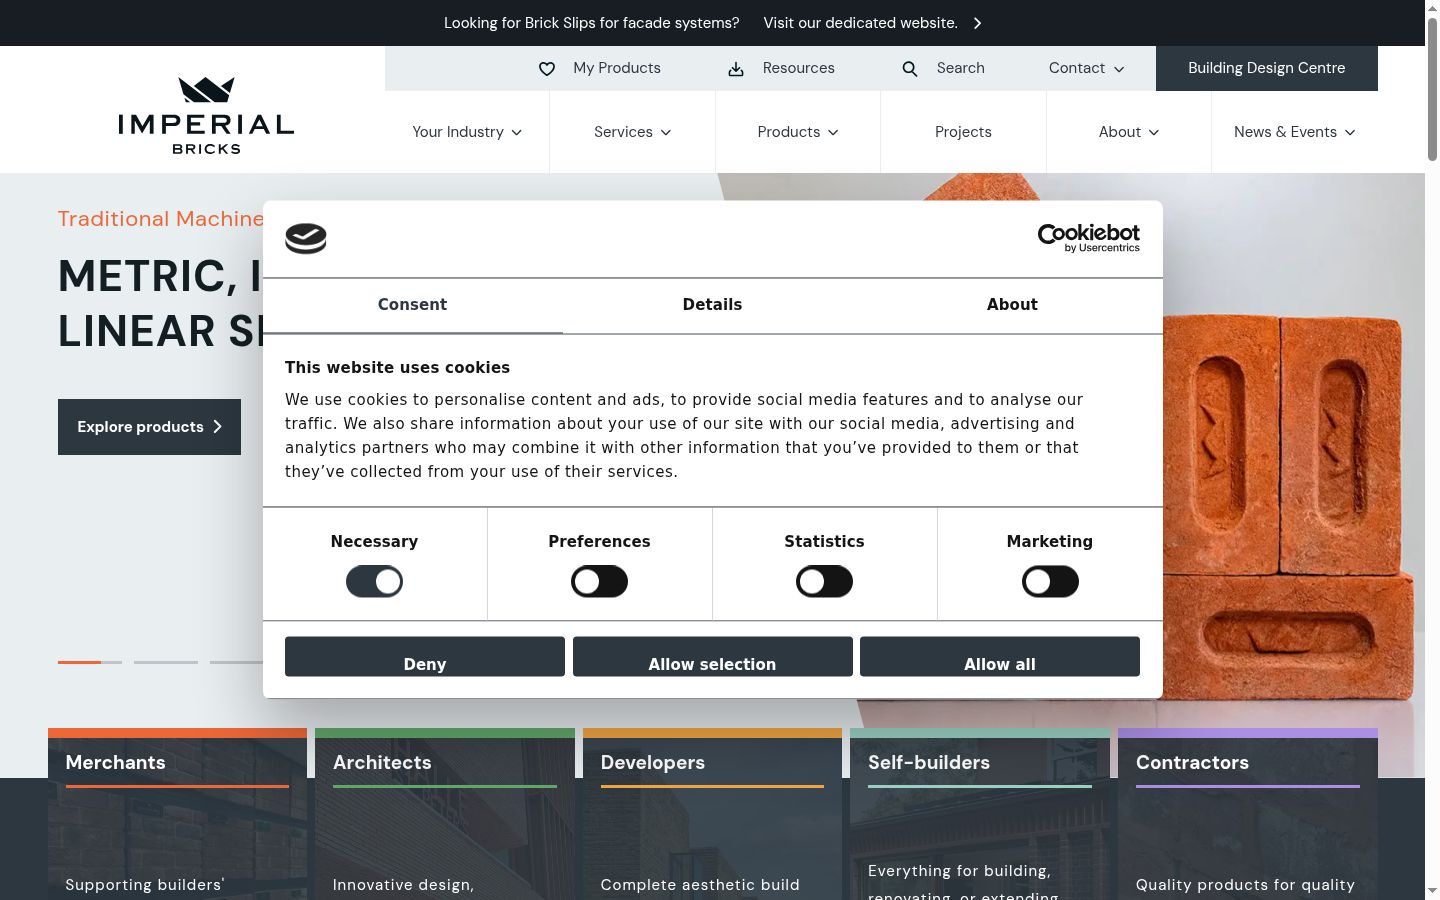Expand the About navigation dropdown
This screenshot has width=1440, height=900.
coord(1129,132)
